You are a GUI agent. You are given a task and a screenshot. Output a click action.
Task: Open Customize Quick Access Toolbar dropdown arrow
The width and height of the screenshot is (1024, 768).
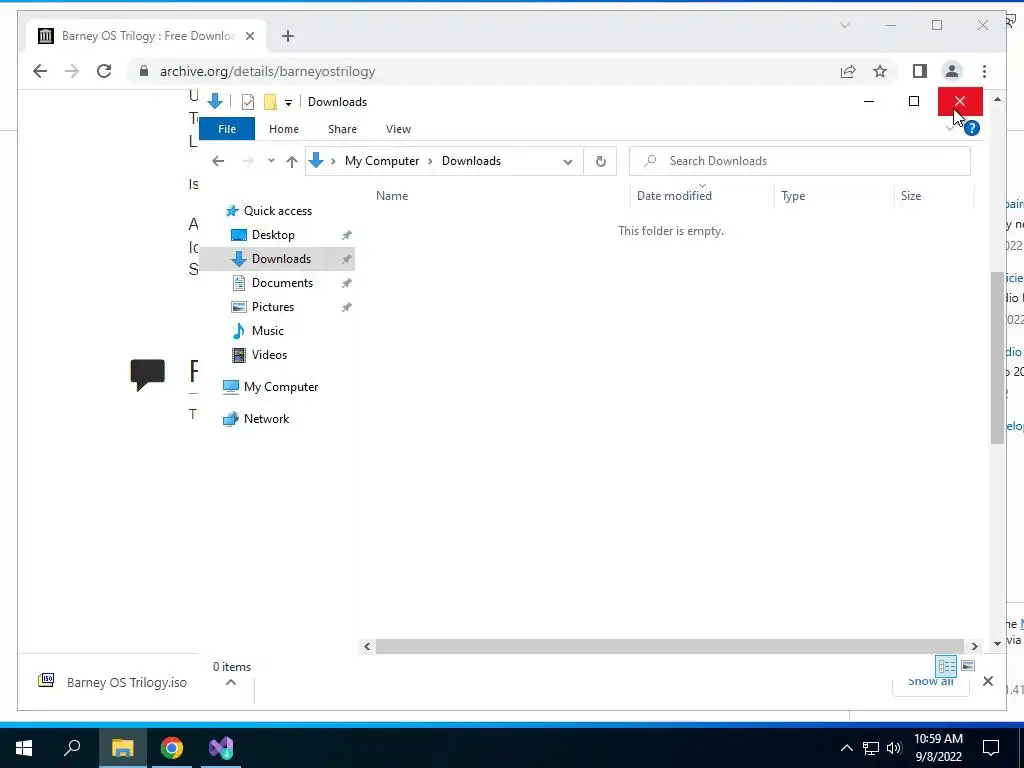288,103
